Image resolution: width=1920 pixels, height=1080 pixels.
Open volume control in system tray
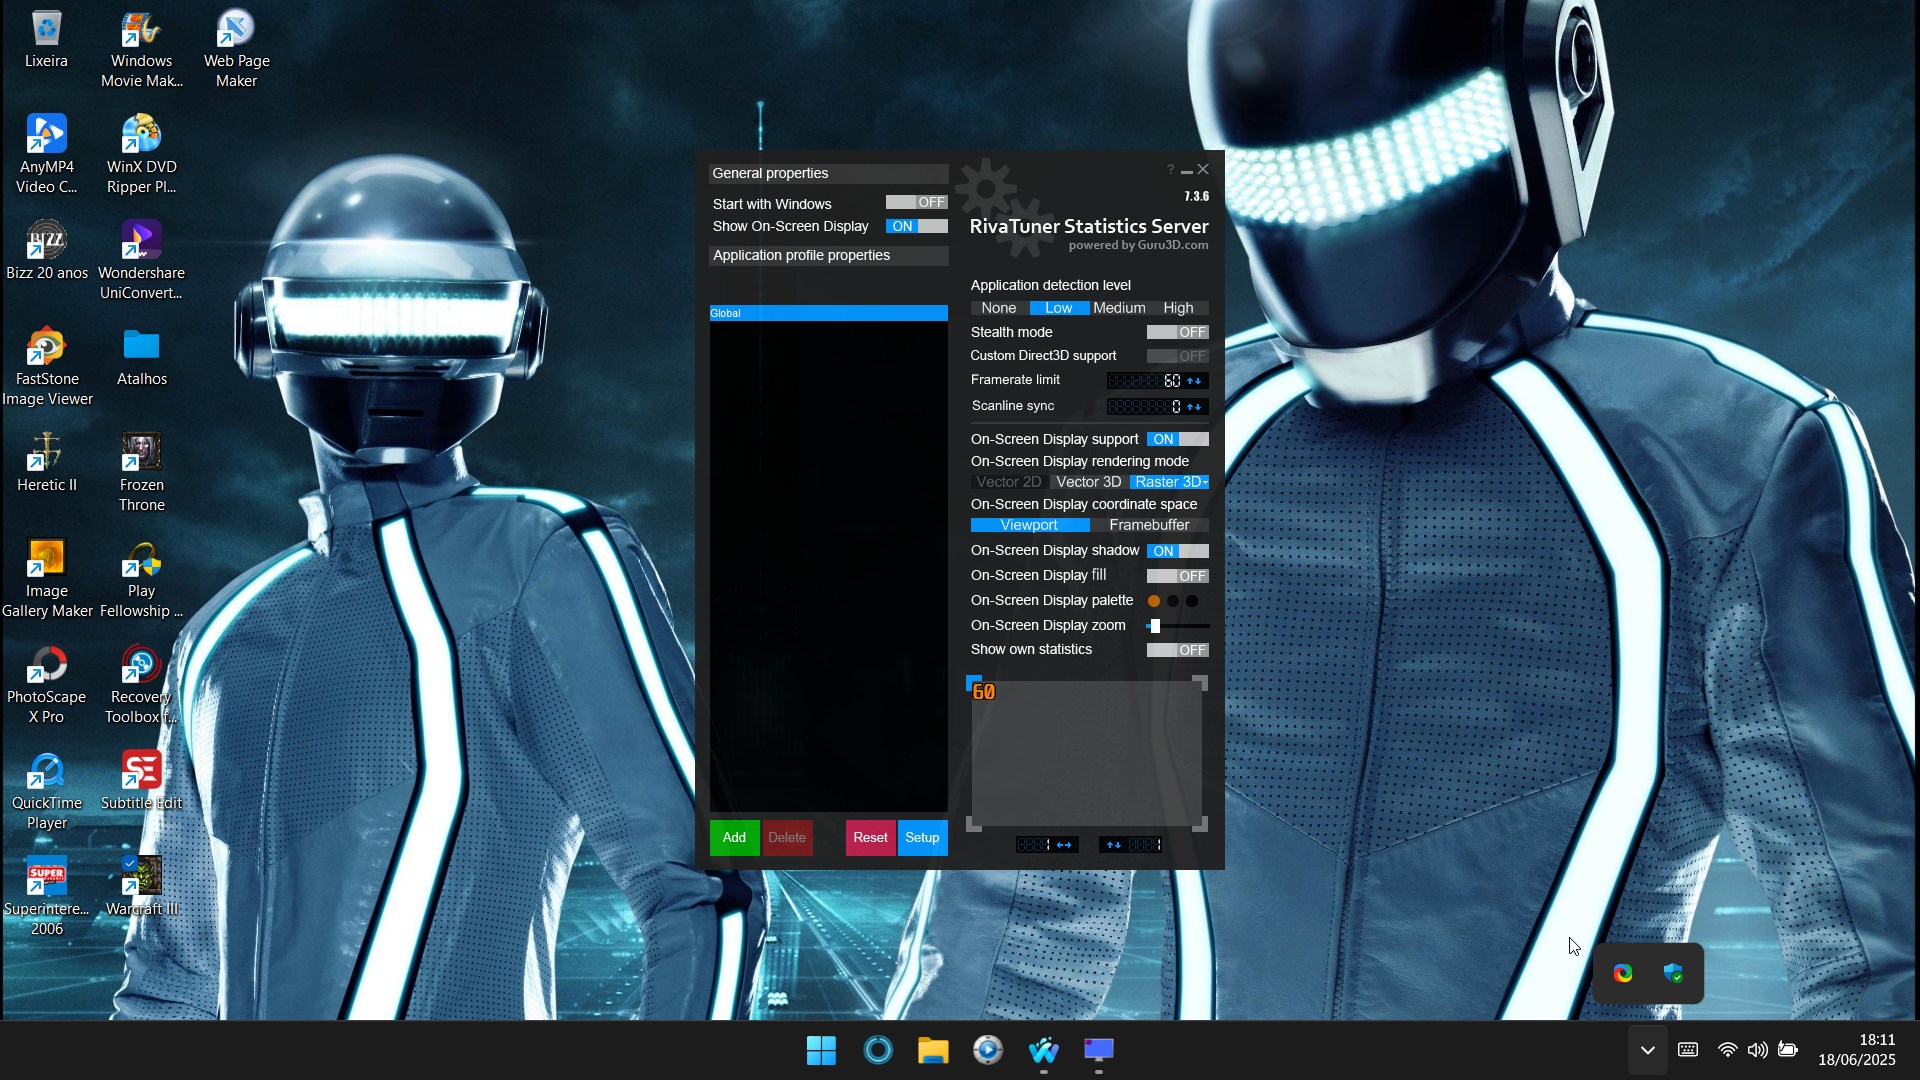pyautogui.click(x=1757, y=1050)
